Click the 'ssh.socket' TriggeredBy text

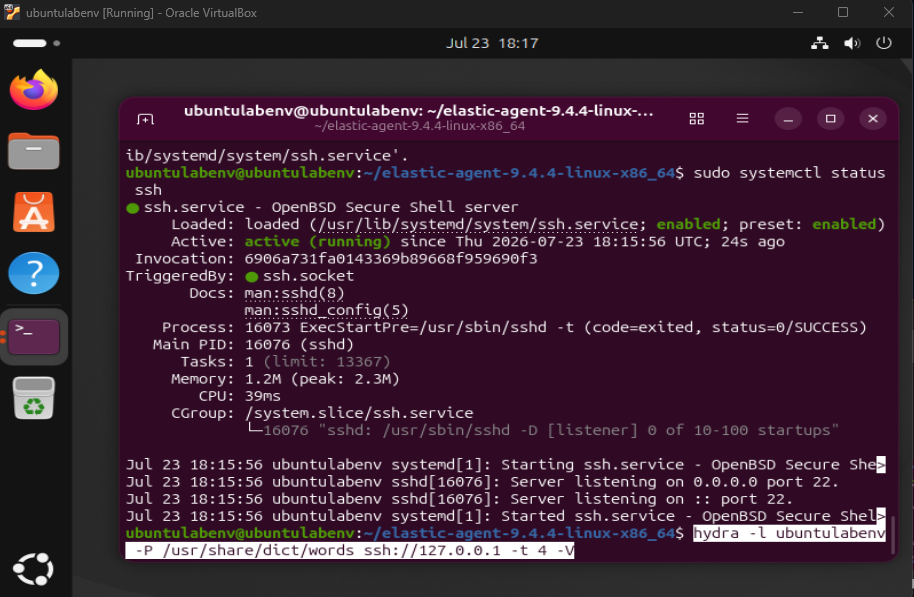coord(308,276)
